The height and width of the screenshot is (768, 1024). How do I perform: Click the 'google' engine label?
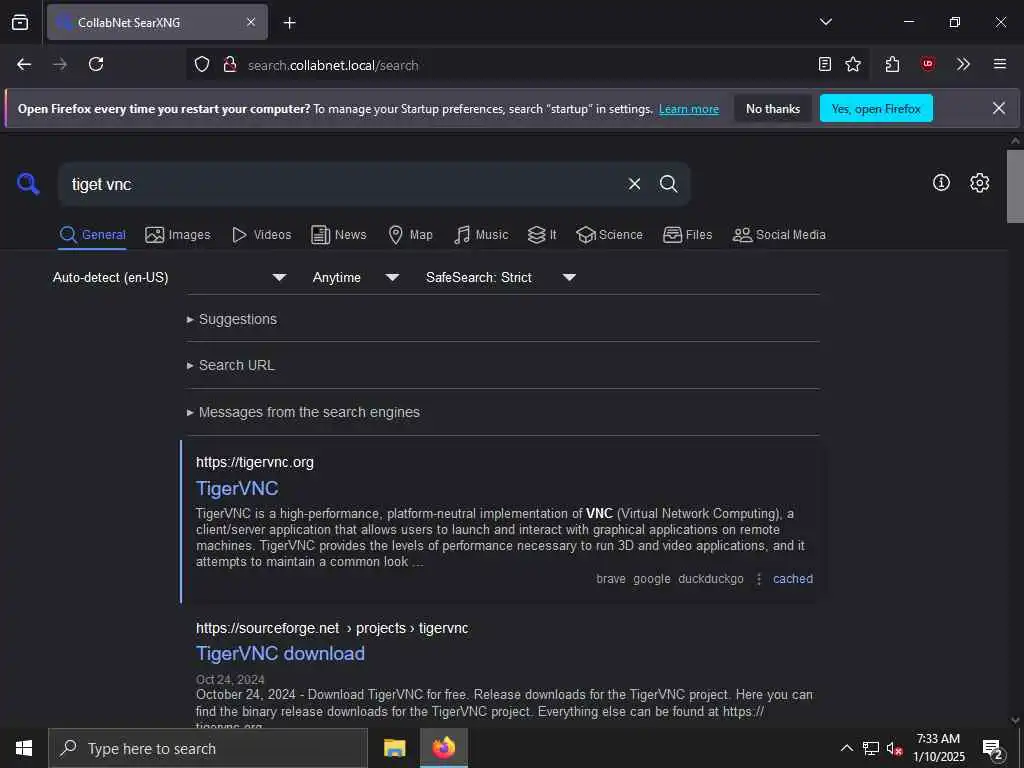(652, 579)
